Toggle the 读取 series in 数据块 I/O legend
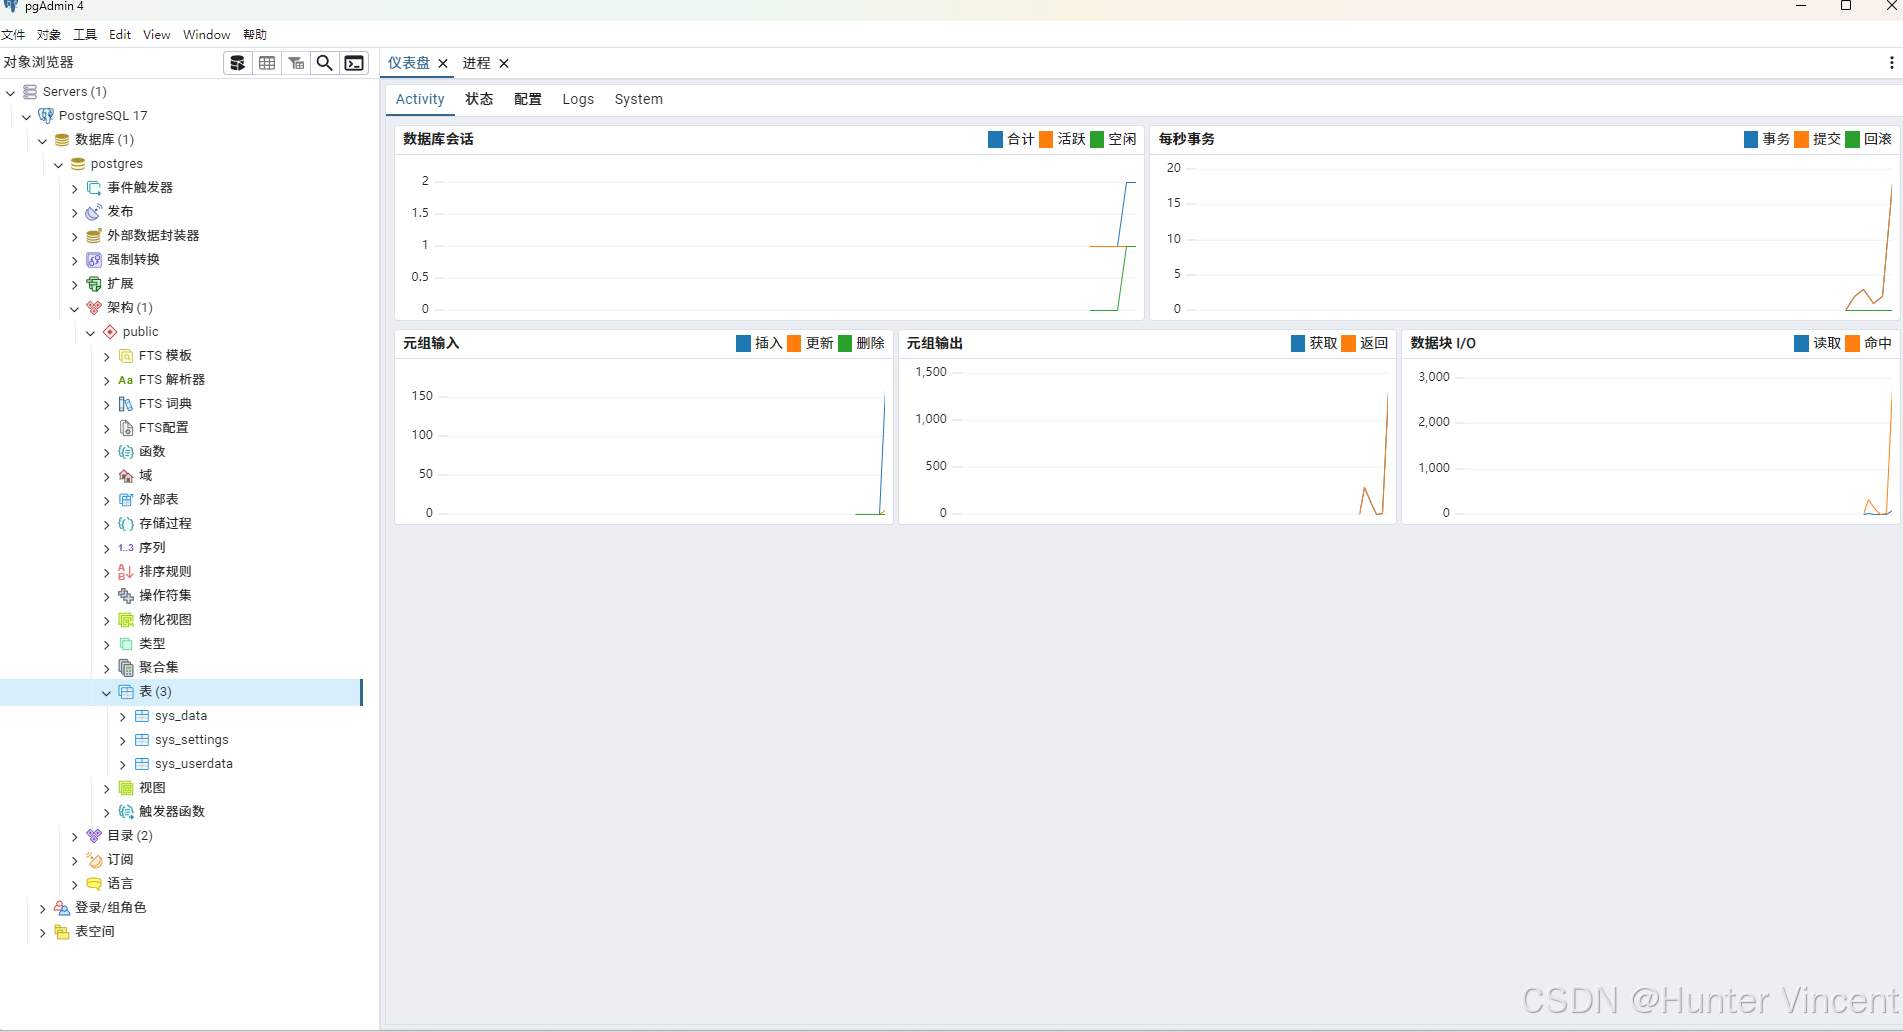The width and height of the screenshot is (1903, 1032). [x=1816, y=343]
